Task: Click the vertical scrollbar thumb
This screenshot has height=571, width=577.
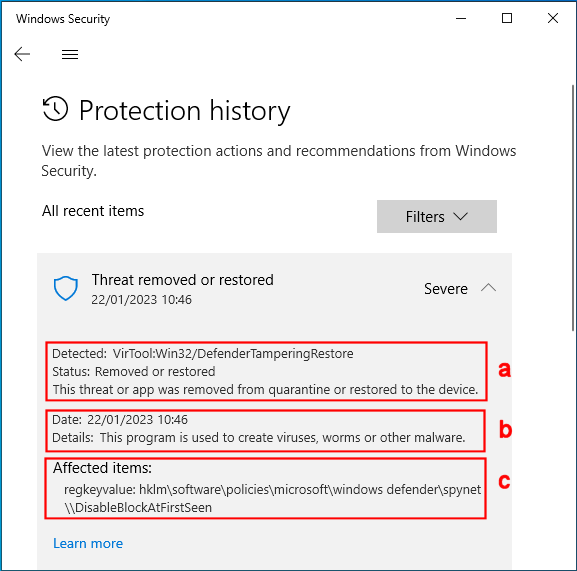Action: [x=573, y=208]
